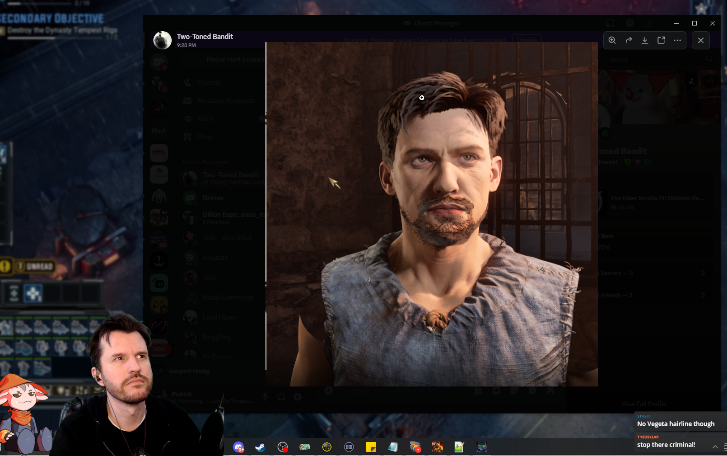727x456 pixels.
Task: Zoom the image with the magnifier icon
Action: point(612,40)
